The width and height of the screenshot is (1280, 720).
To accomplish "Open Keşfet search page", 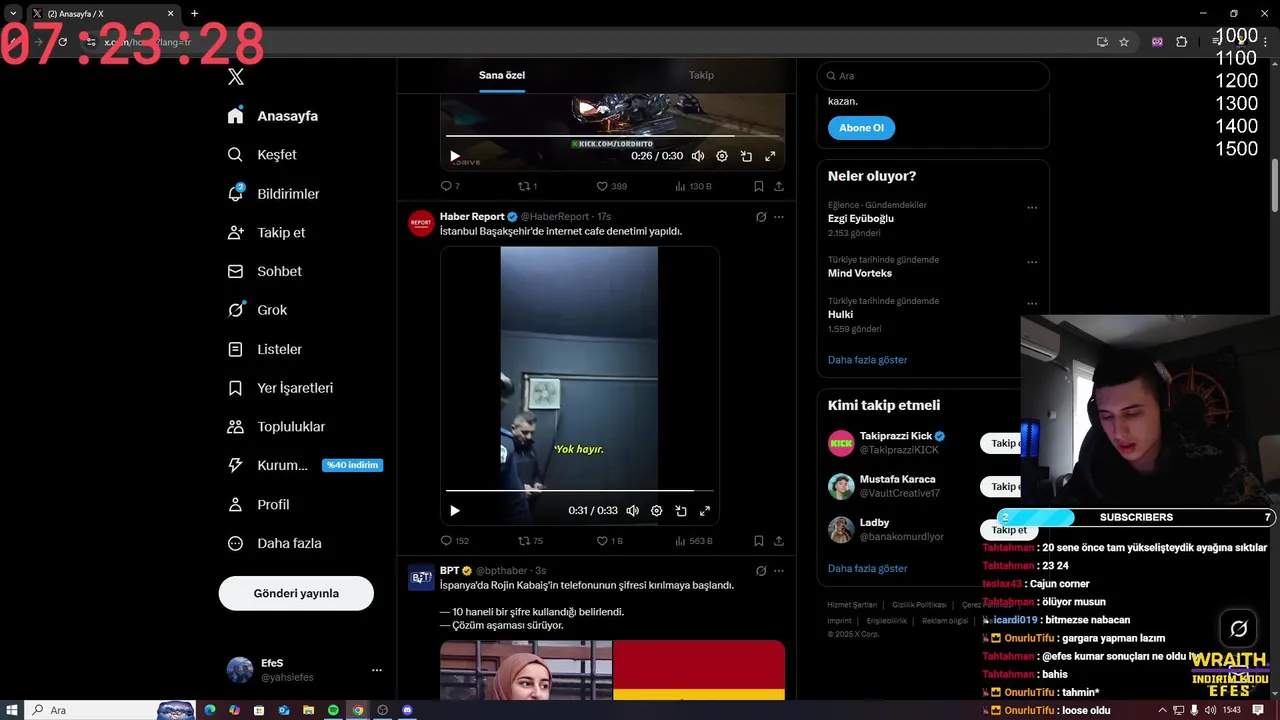I will pyautogui.click(x=262, y=155).
